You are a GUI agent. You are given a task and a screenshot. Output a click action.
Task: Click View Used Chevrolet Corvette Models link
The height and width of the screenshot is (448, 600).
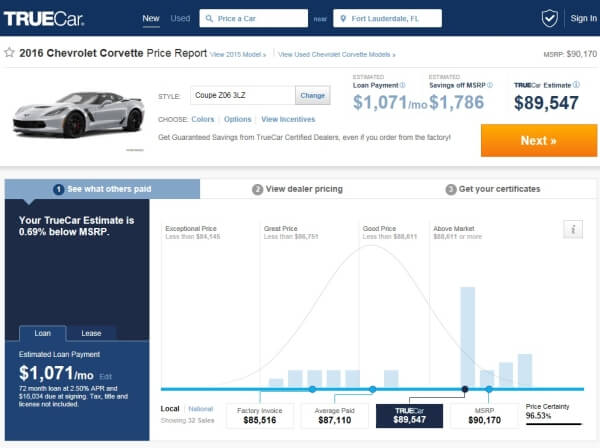(337, 55)
